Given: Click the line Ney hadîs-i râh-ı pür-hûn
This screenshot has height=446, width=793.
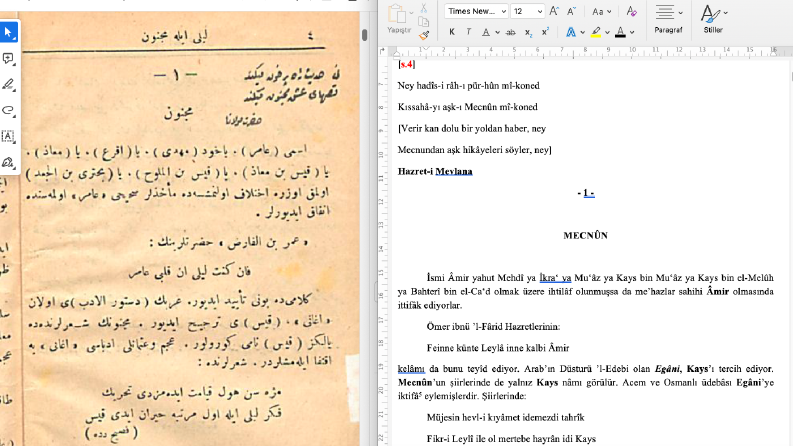Looking at the screenshot, I should pos(468,85).
